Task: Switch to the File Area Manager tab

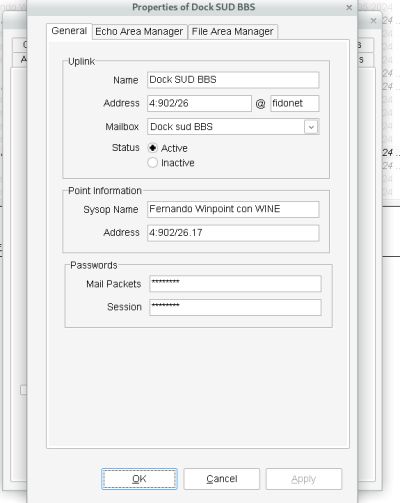Action: click(233, 32)
